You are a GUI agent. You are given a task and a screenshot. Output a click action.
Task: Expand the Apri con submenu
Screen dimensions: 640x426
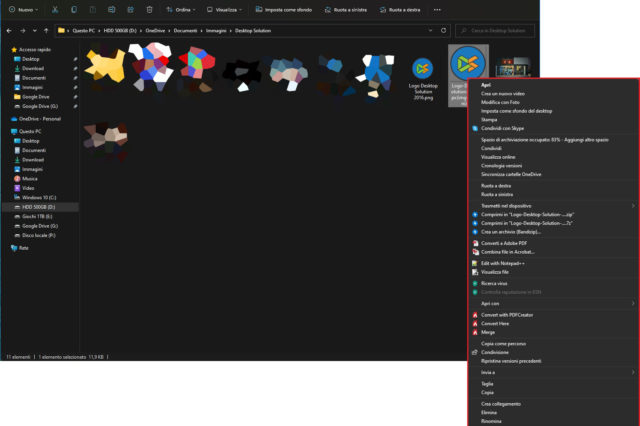tap(633, 303)
